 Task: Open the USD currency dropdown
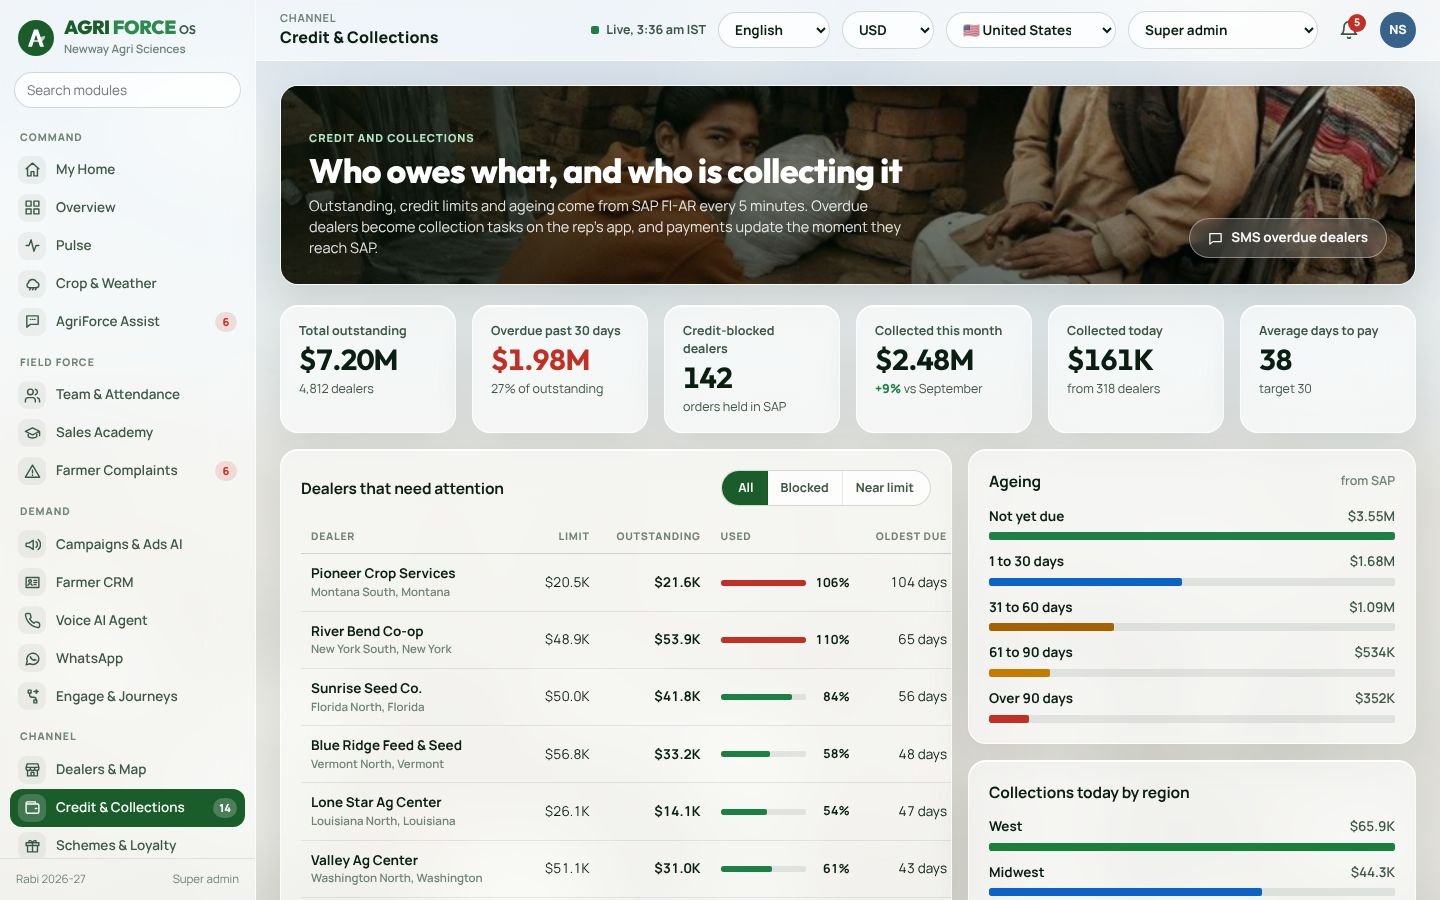coord(888,30)
